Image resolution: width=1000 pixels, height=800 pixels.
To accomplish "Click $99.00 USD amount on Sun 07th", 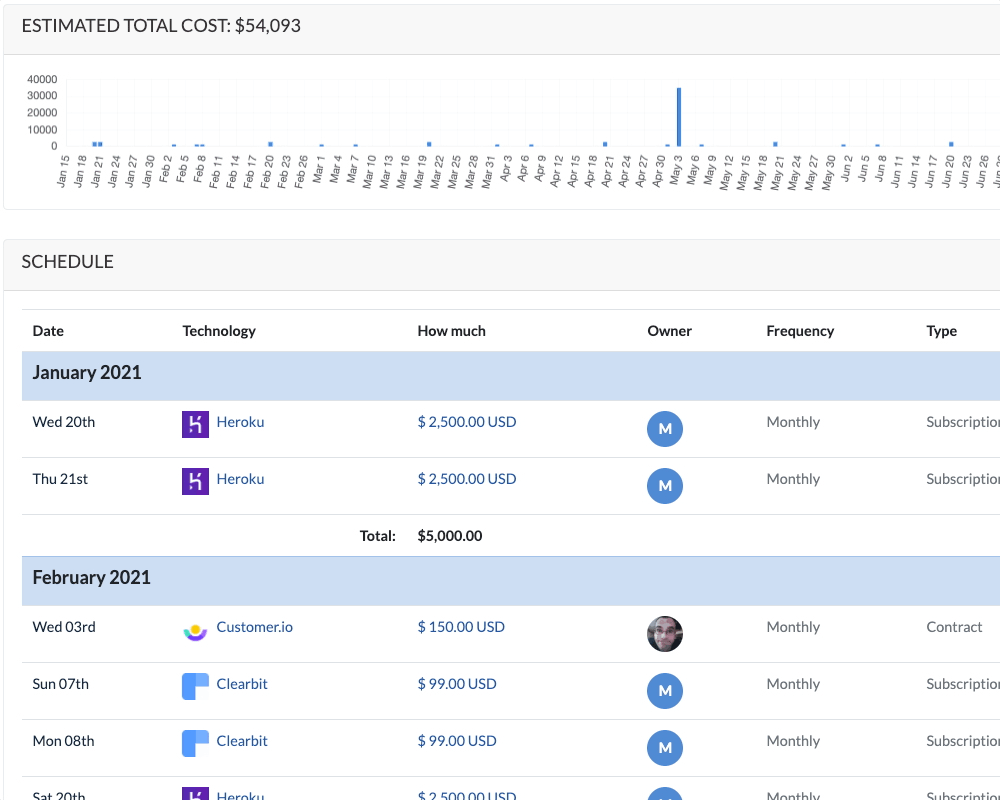I will click(x=457, y=683).
